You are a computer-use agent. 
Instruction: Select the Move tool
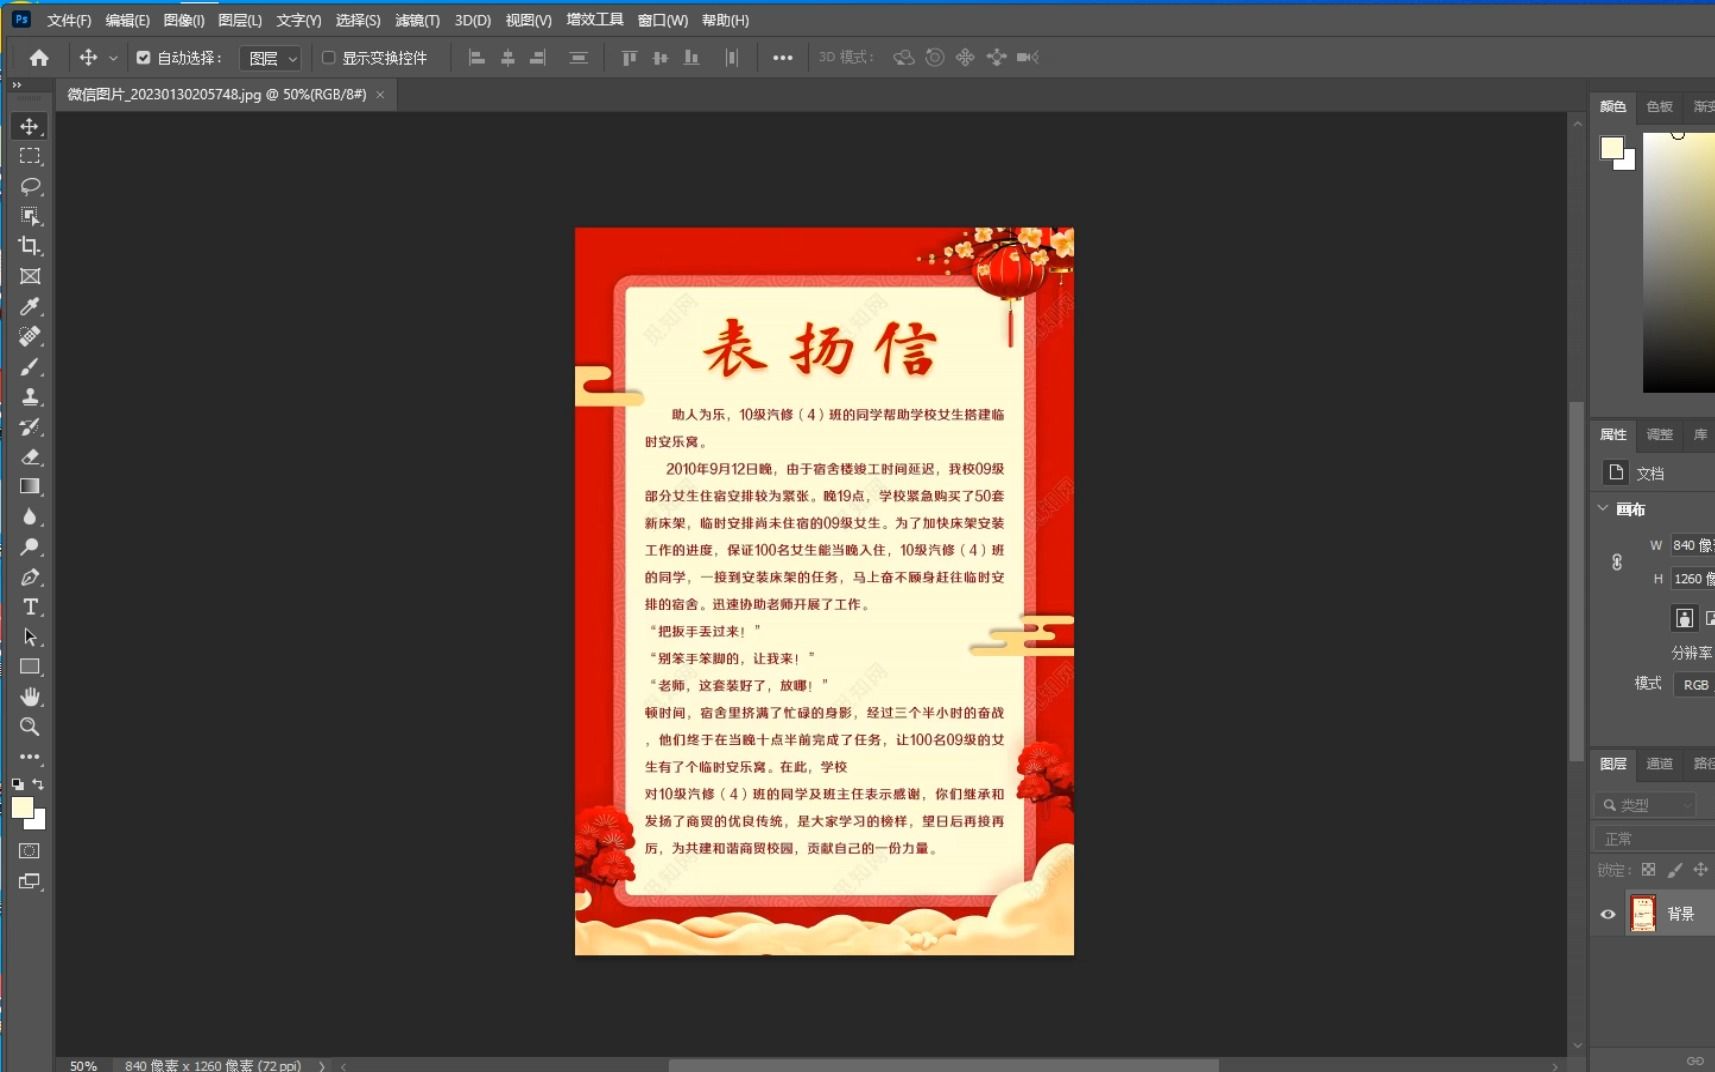pos(29,126)
